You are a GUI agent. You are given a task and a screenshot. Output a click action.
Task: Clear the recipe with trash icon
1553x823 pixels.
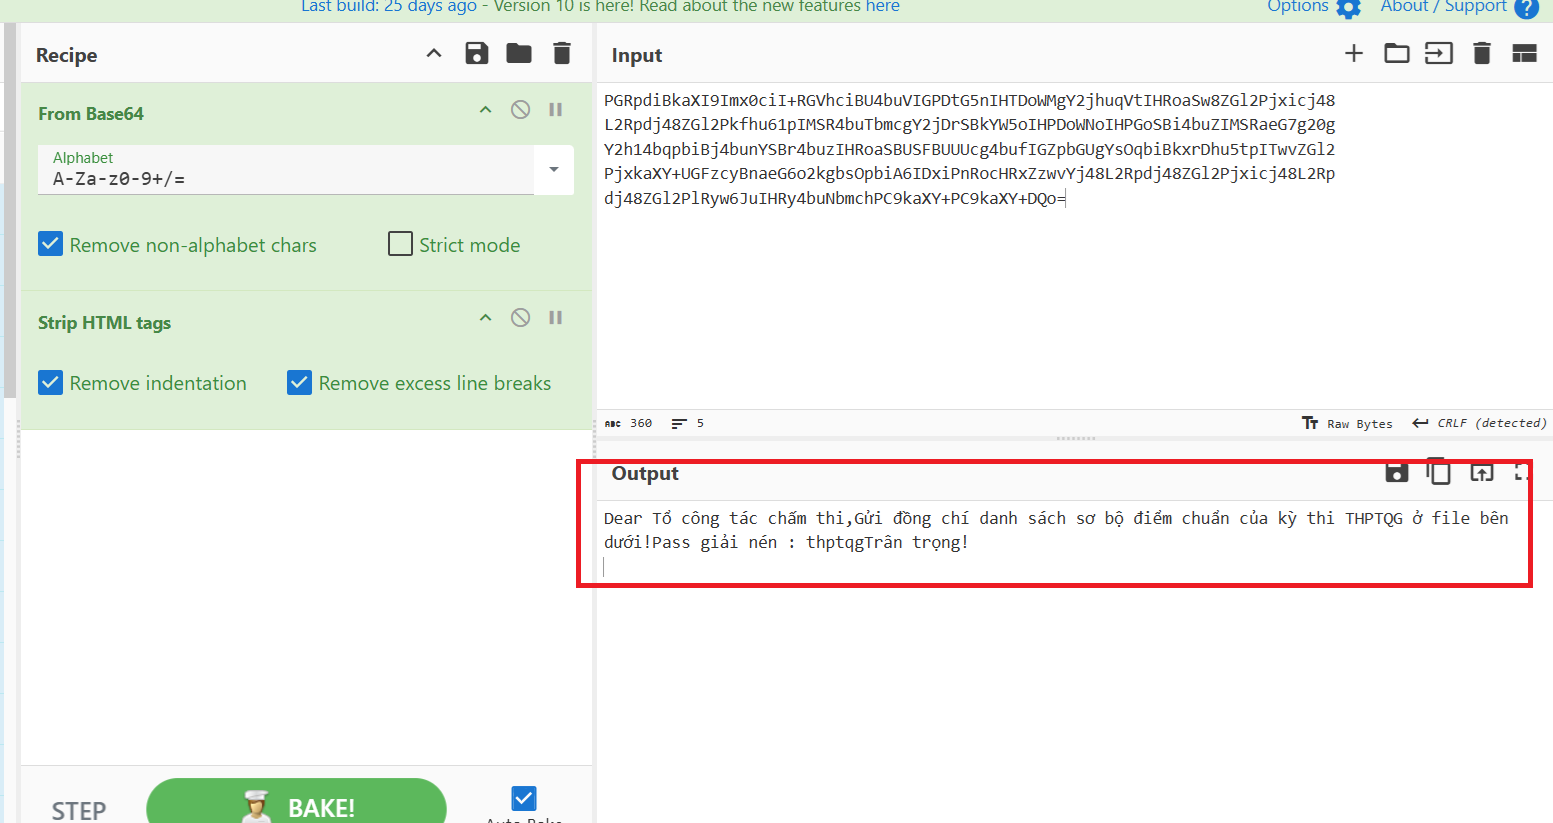pos(562,54)
